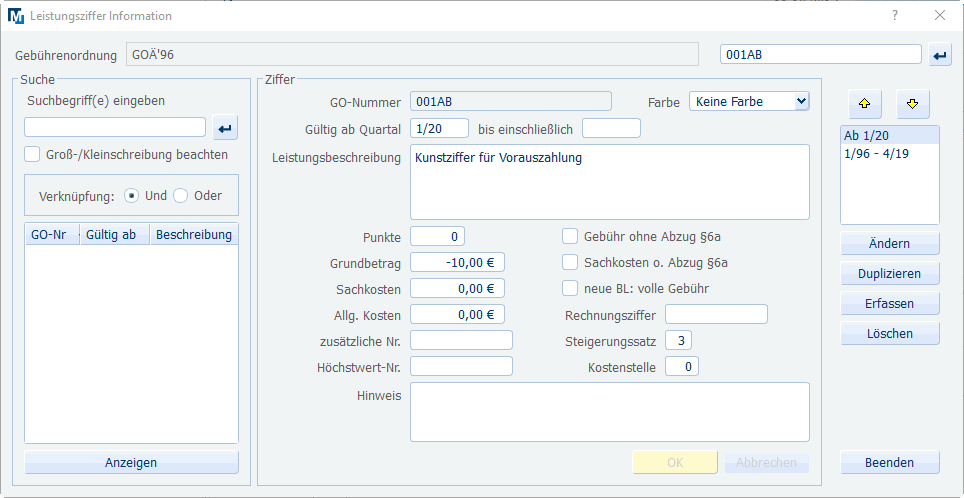The image size is (964, 498).
Task: Click the Kostenstelle field
Action: point(682,367)
